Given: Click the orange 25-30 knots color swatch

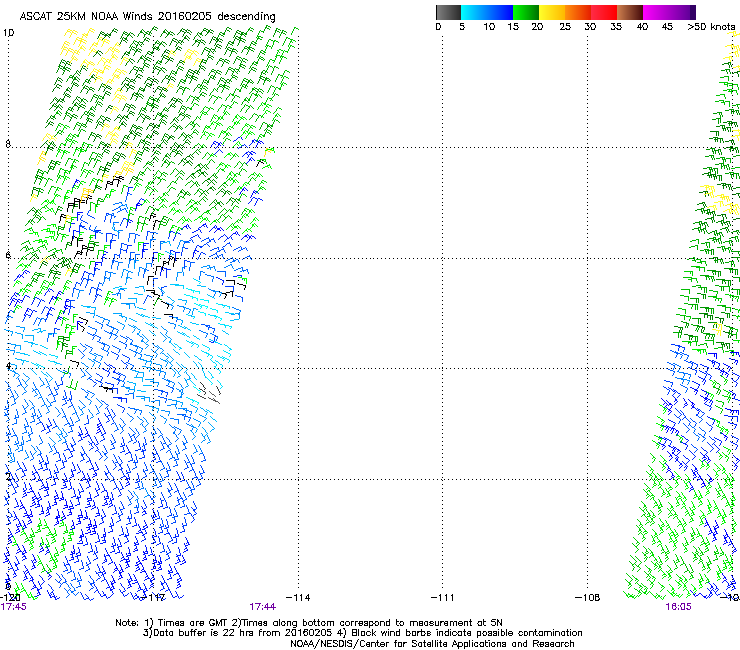Looking at the screenshot, I should 578,12.
